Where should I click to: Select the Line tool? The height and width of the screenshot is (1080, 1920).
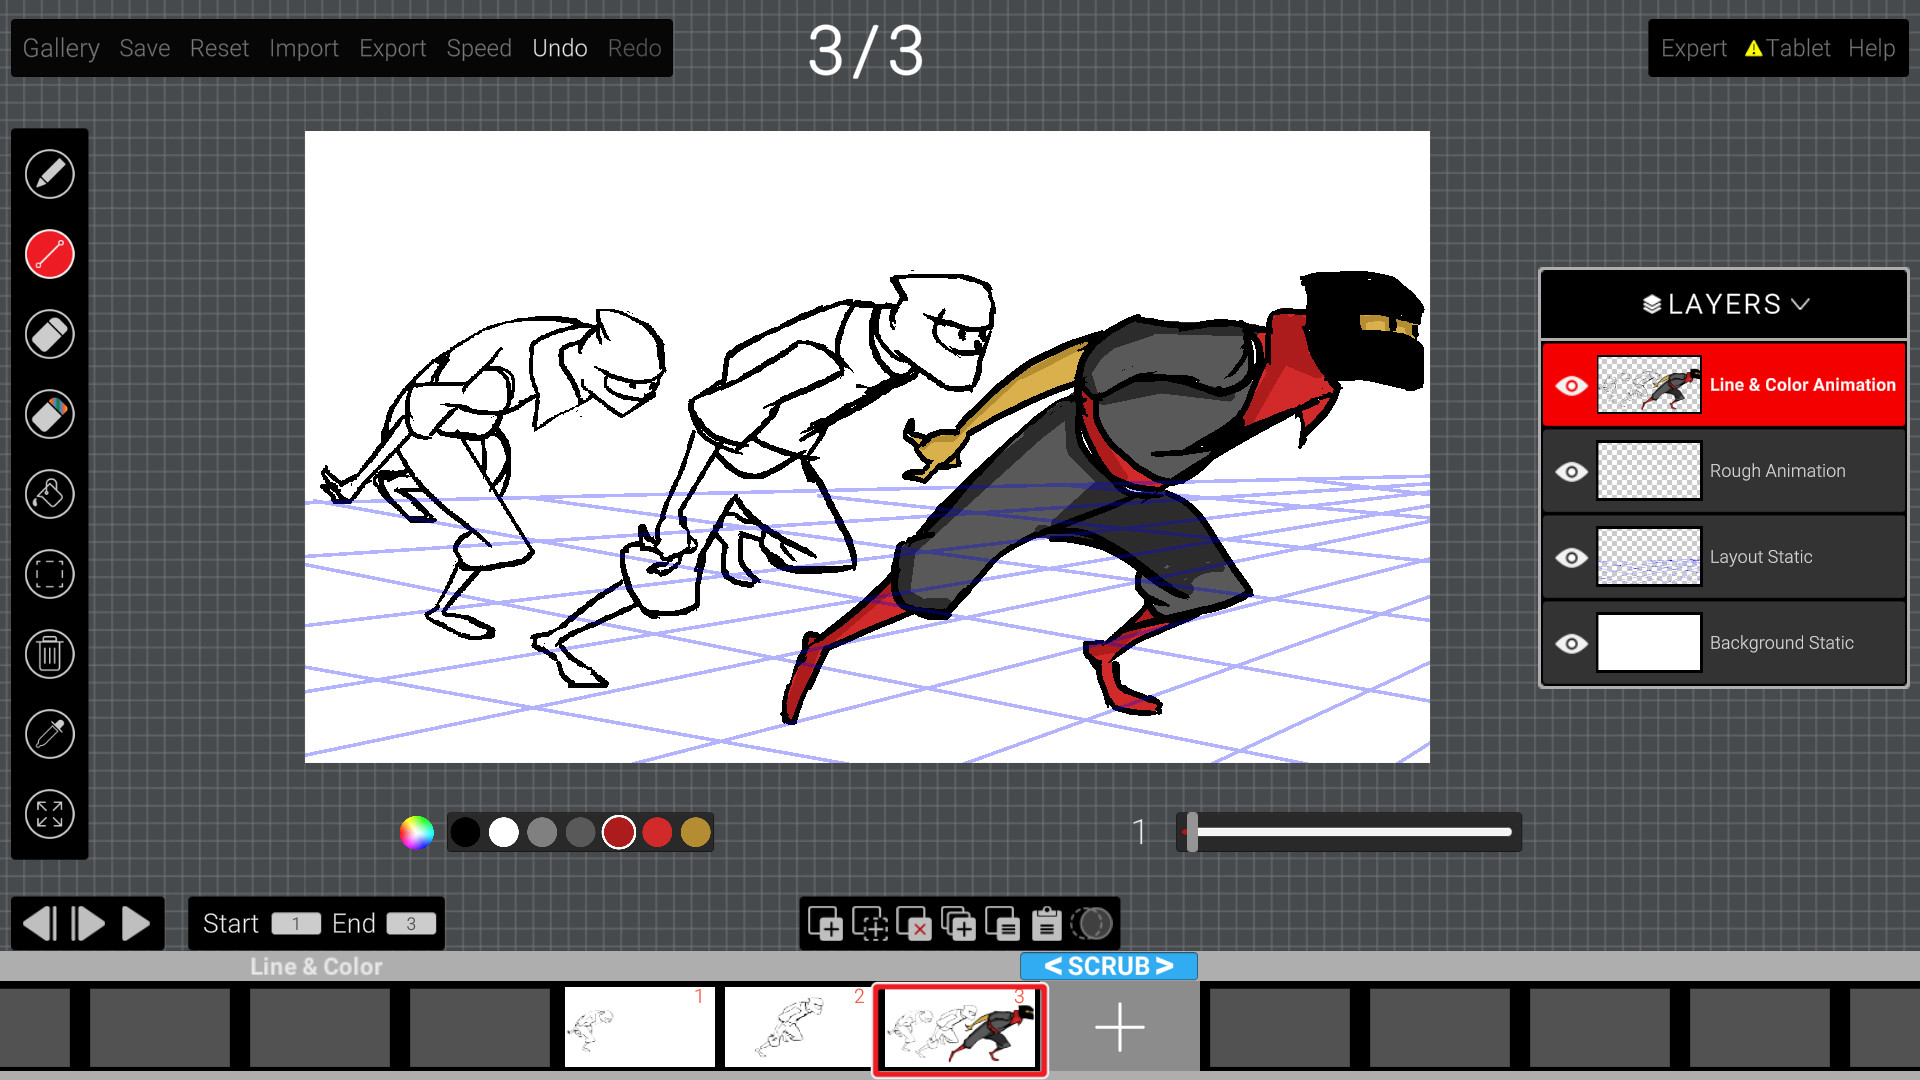(49, 254)
